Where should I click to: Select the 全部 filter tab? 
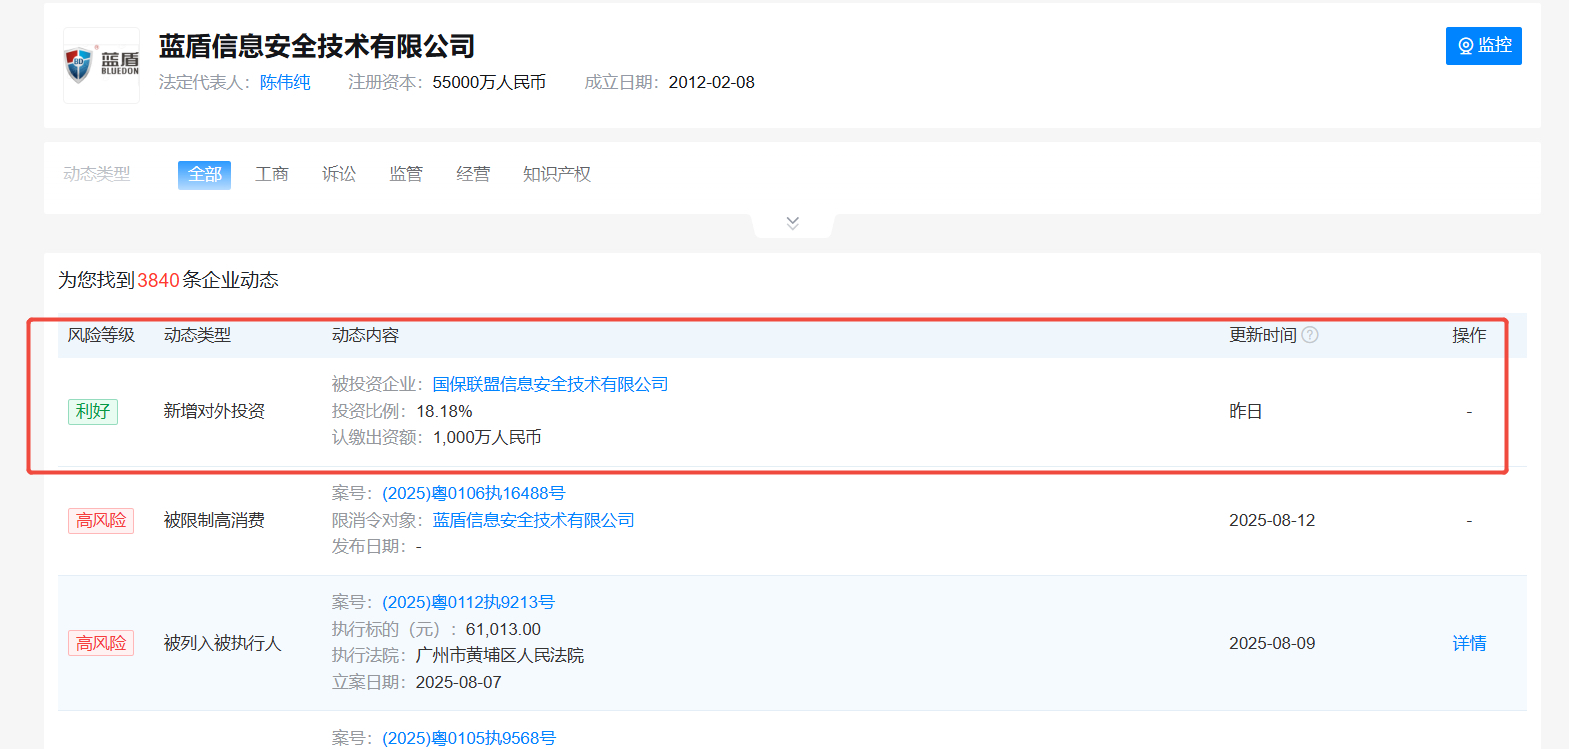(x=204, y=175)
